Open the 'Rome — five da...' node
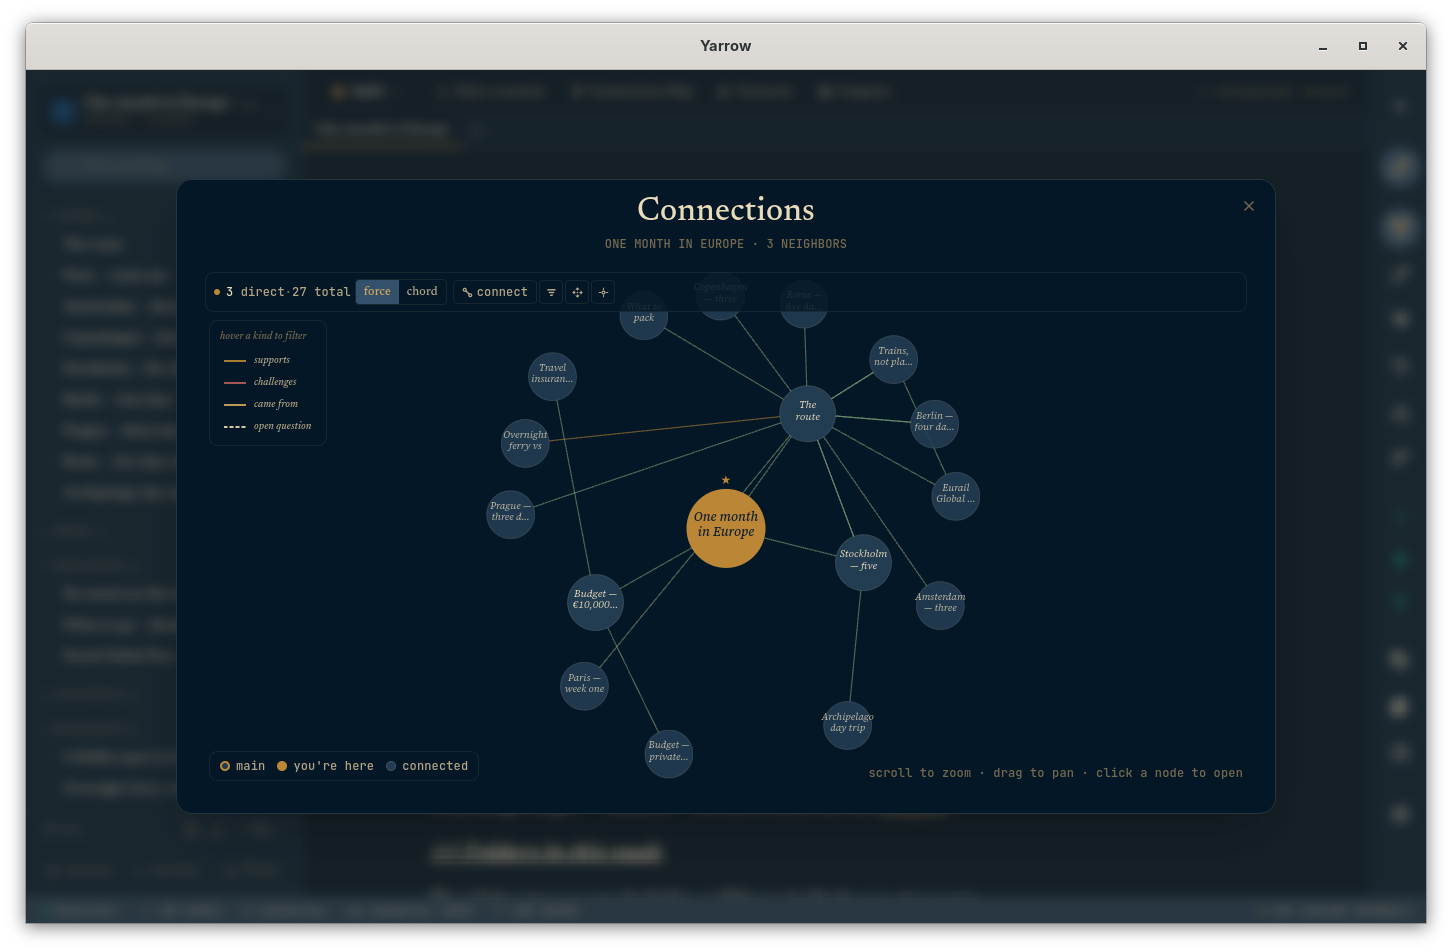This screenshot has width=1452, height=952. [804, 303]
